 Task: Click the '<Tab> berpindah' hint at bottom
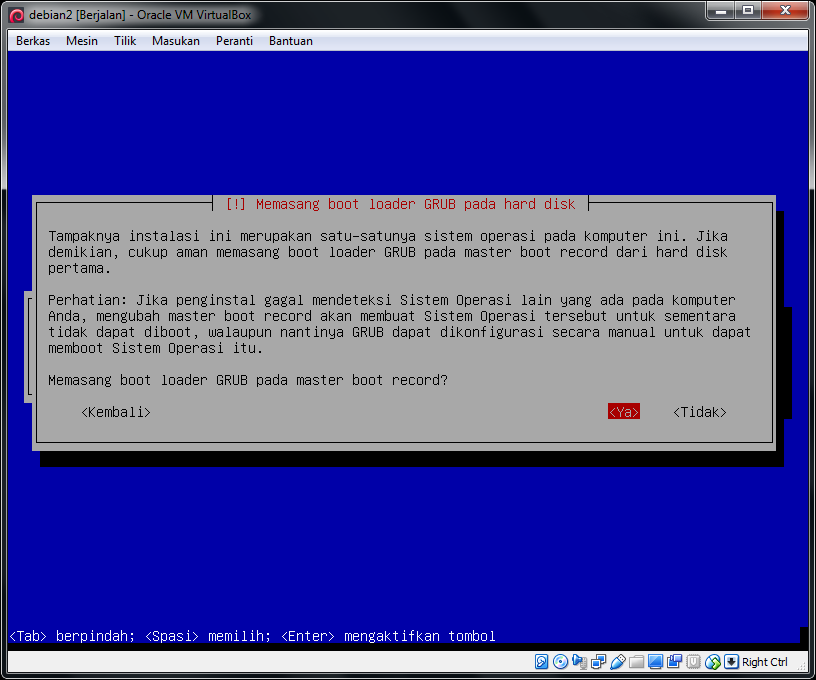(72, 636)
